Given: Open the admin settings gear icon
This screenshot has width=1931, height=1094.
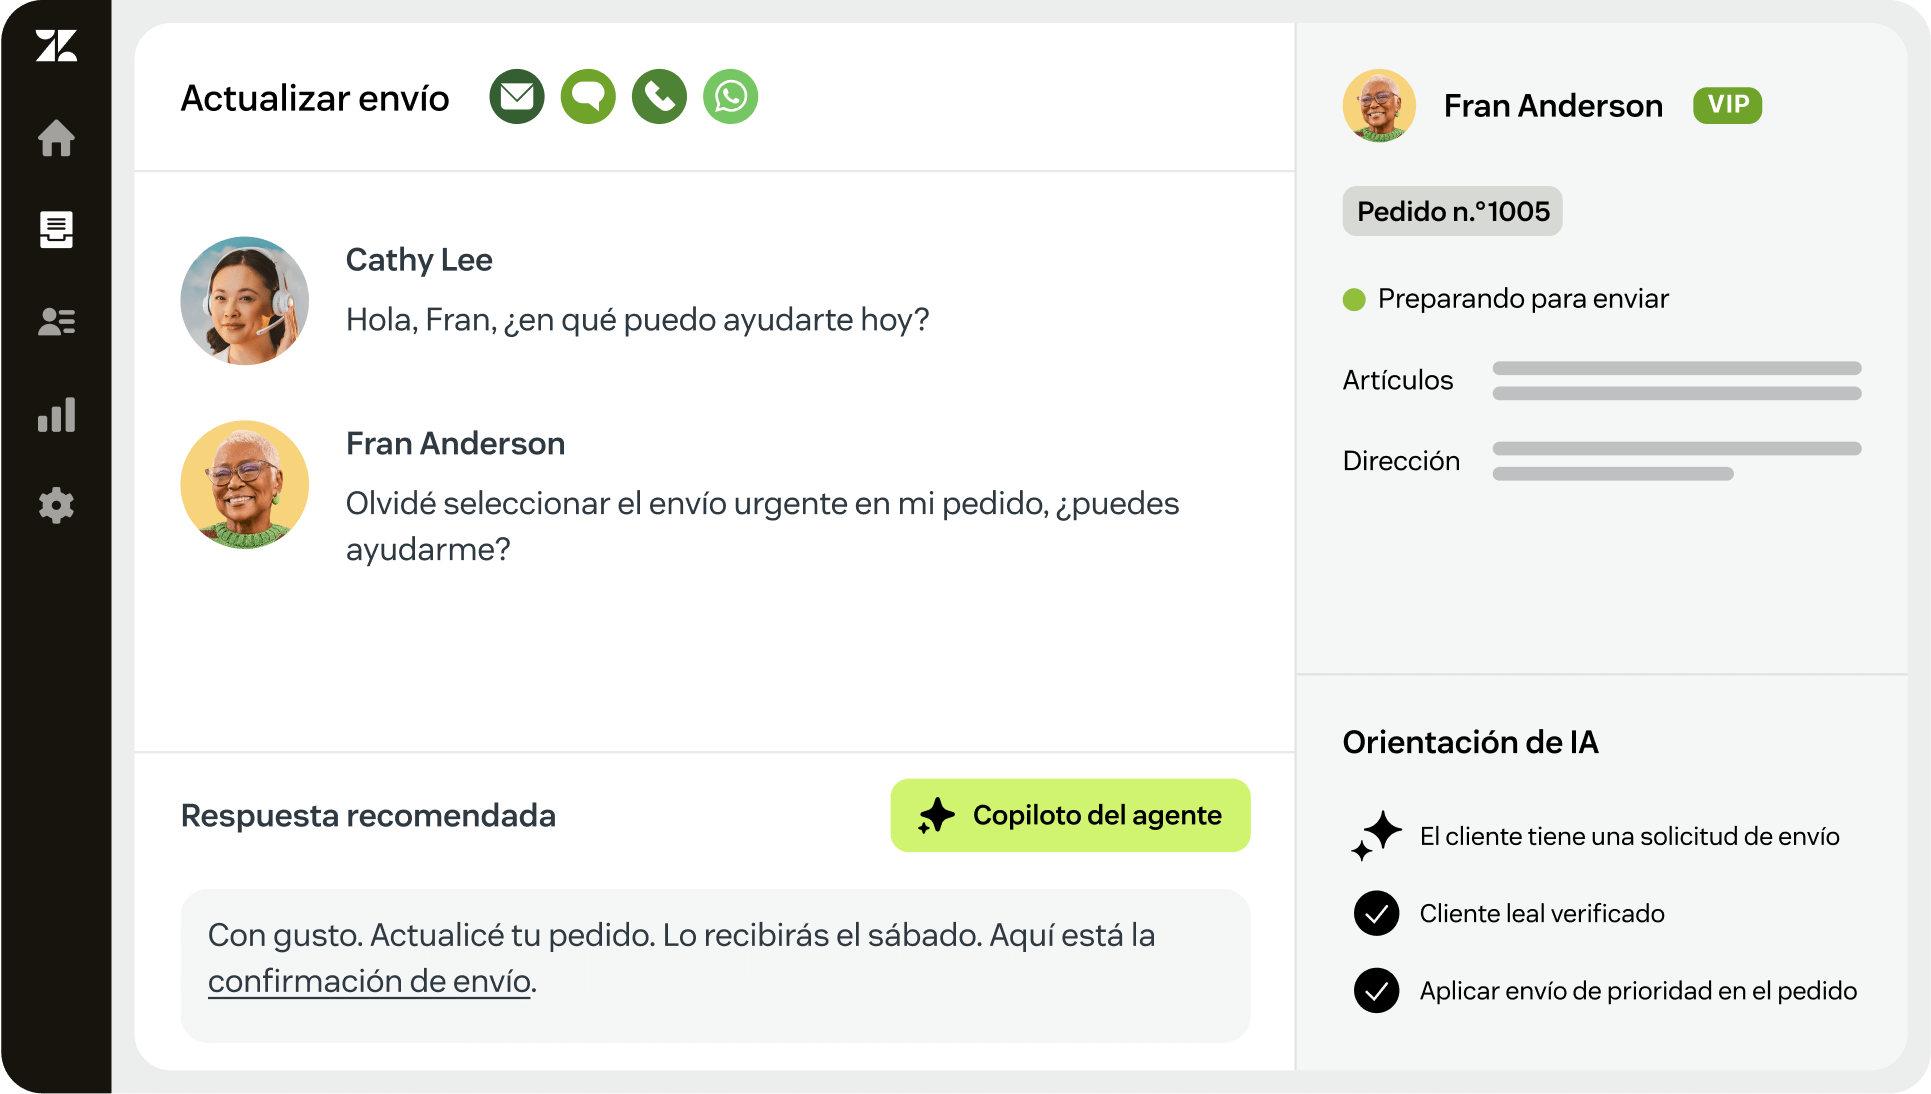Looking at the screenshot, I should tap(56, 506).
